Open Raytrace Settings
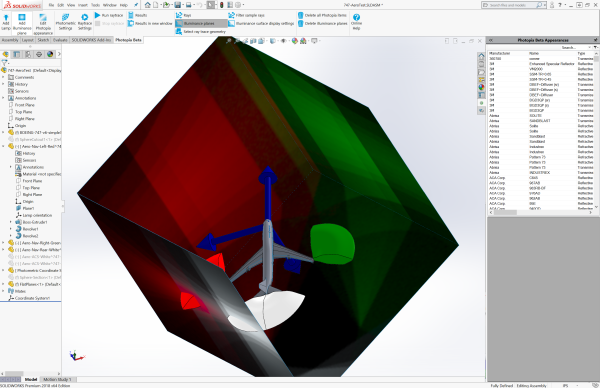This screenshot has width=600, height=388. 85,22
